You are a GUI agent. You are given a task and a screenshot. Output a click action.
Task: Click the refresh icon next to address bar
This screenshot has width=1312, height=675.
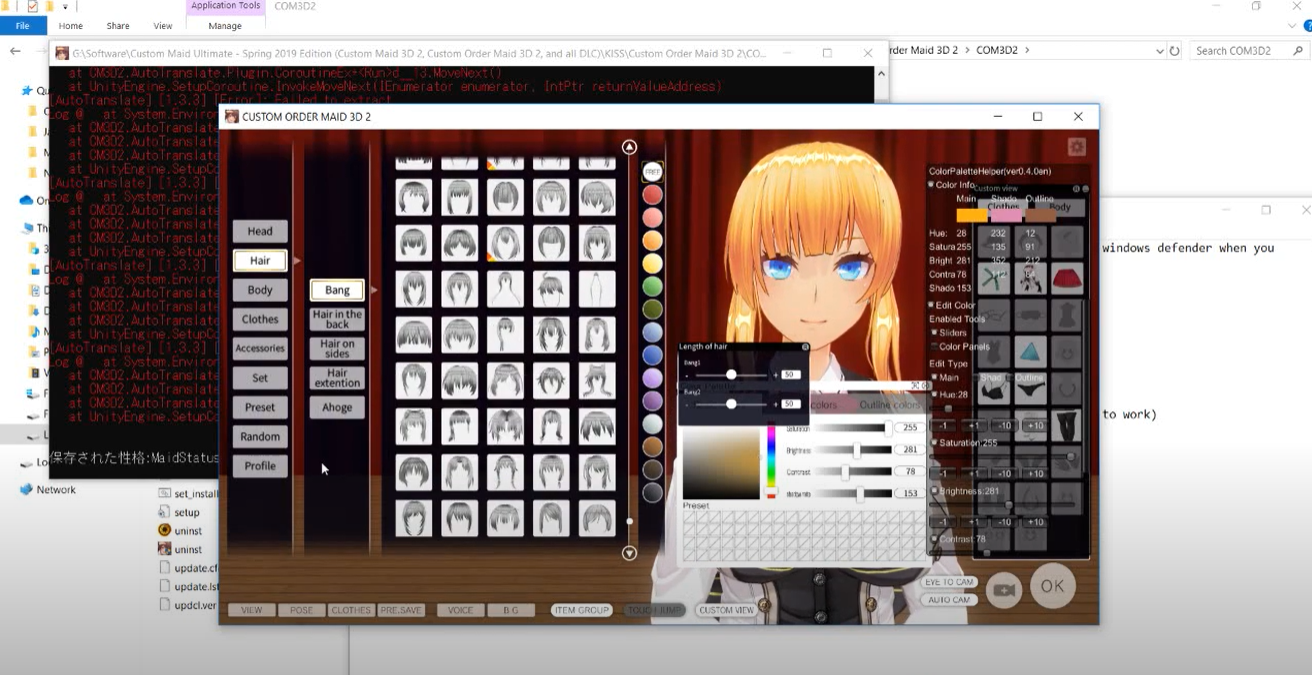click(1174, 50)
